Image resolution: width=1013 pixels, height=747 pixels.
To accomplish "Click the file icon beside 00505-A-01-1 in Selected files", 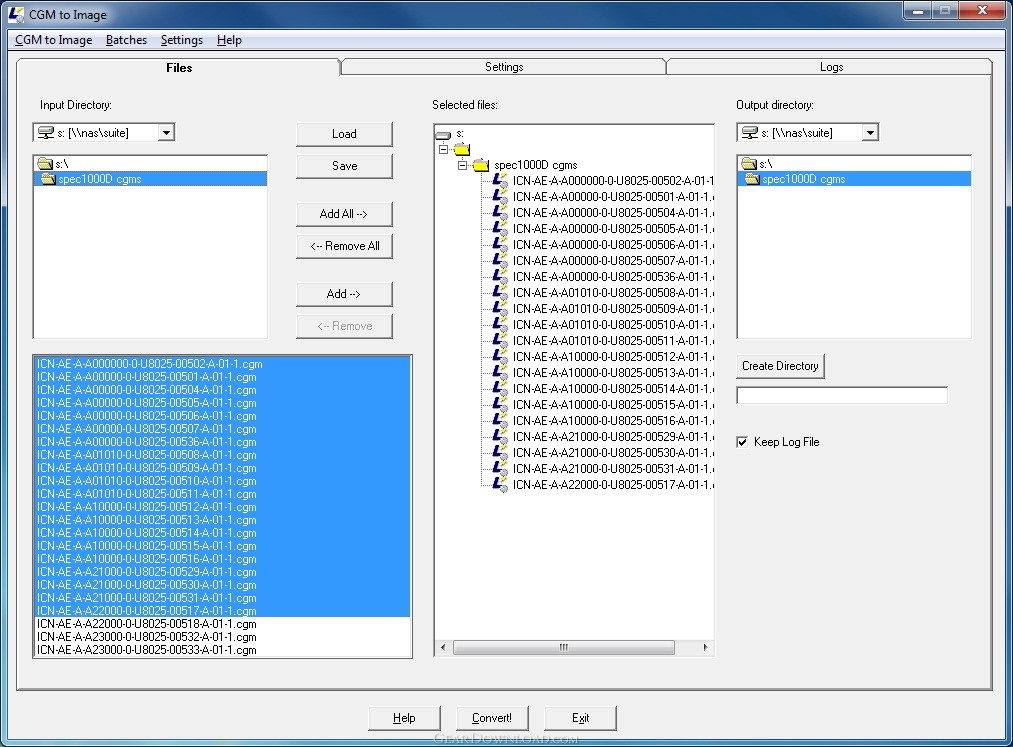I will (500, 229).
